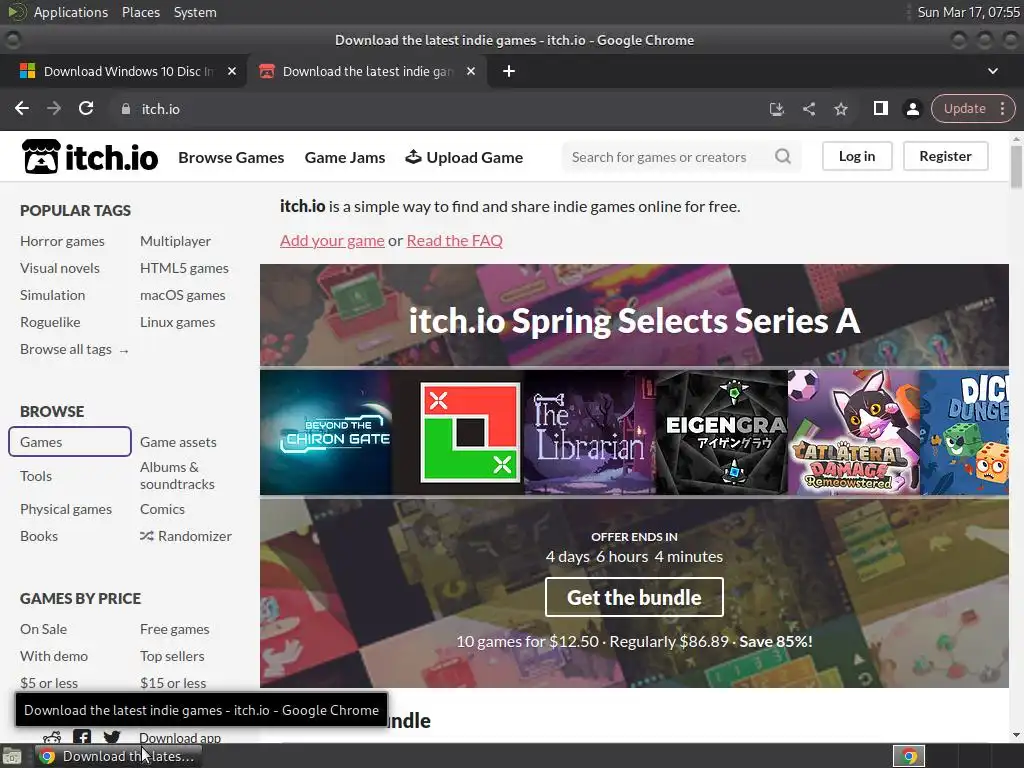This screenshot has height=768, width=1024.
Task: Open the Eigengrau game thumbnail
Action: pyautogui.click(x=722, y=432)
